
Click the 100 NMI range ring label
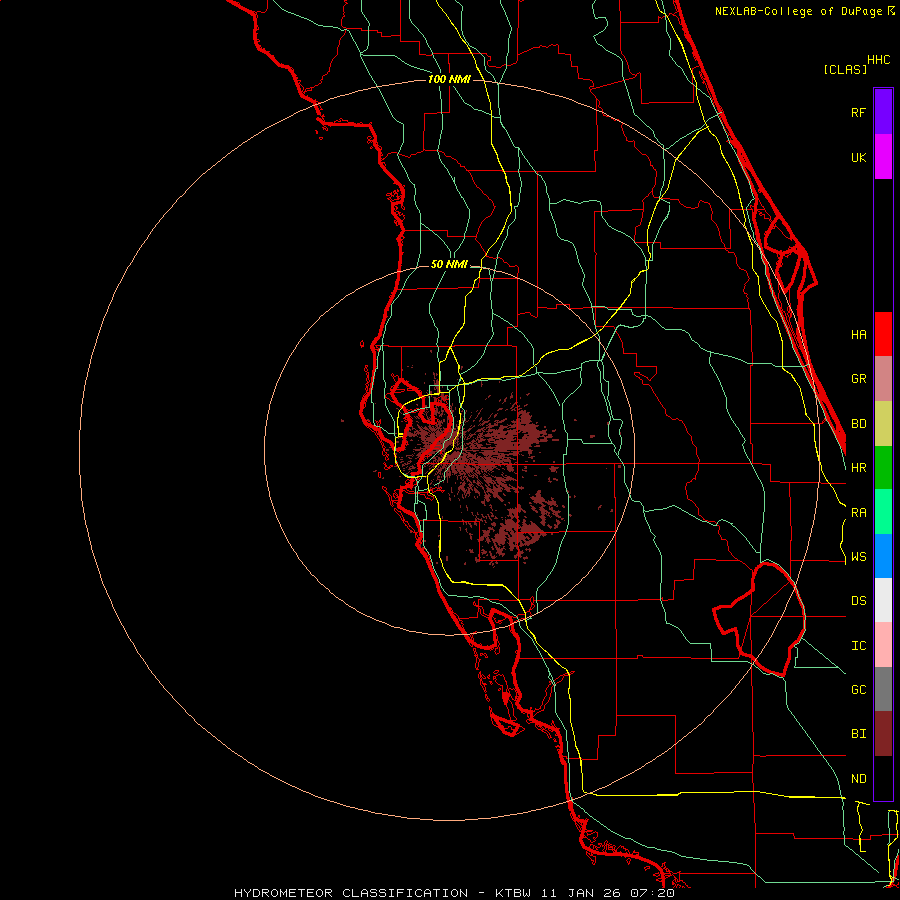coord(449,79)
